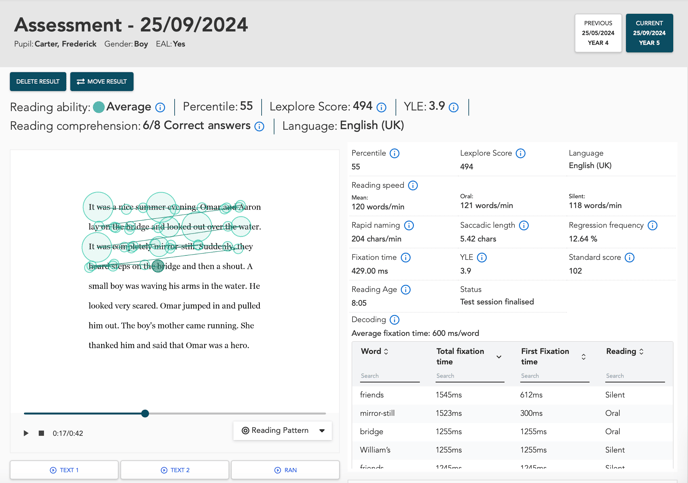Switch to TEXT 1 tab
Screen dimensions: 688x483
64,470
